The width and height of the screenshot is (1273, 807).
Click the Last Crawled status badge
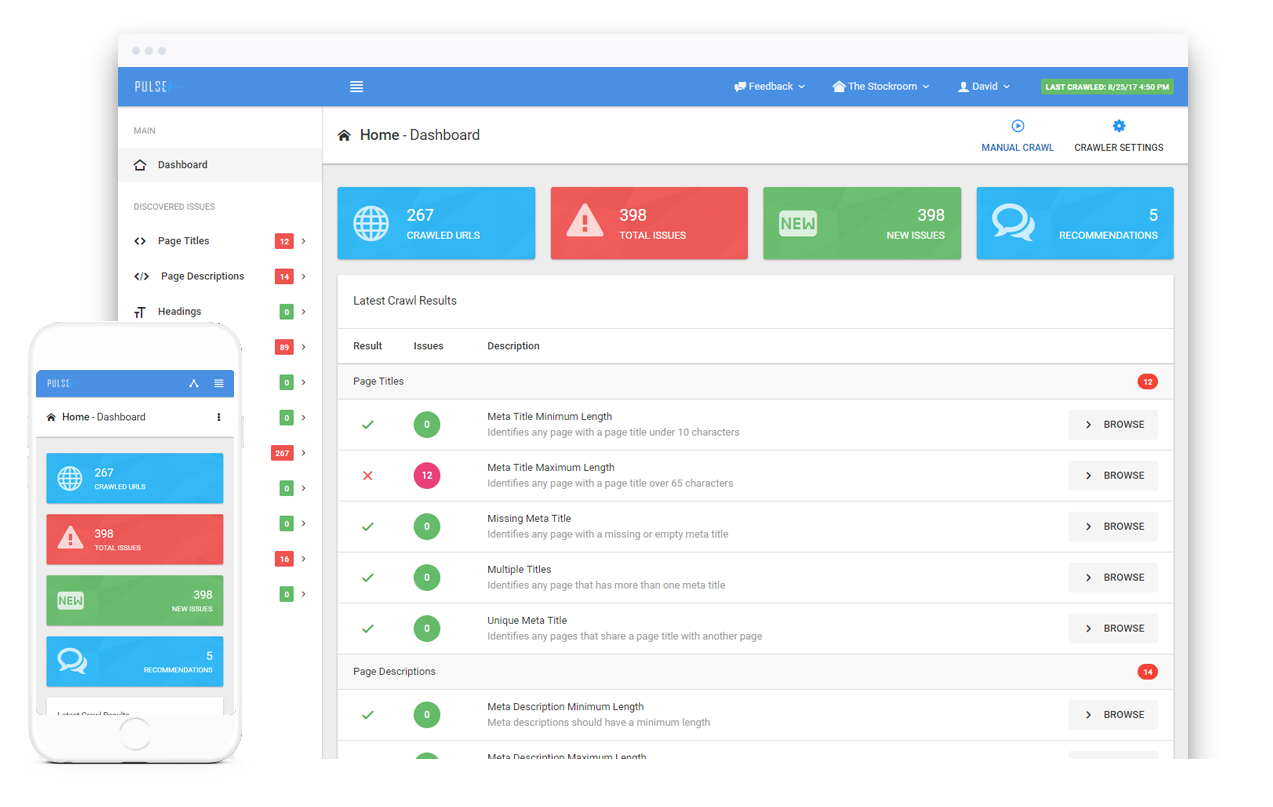coord(1107,87)
